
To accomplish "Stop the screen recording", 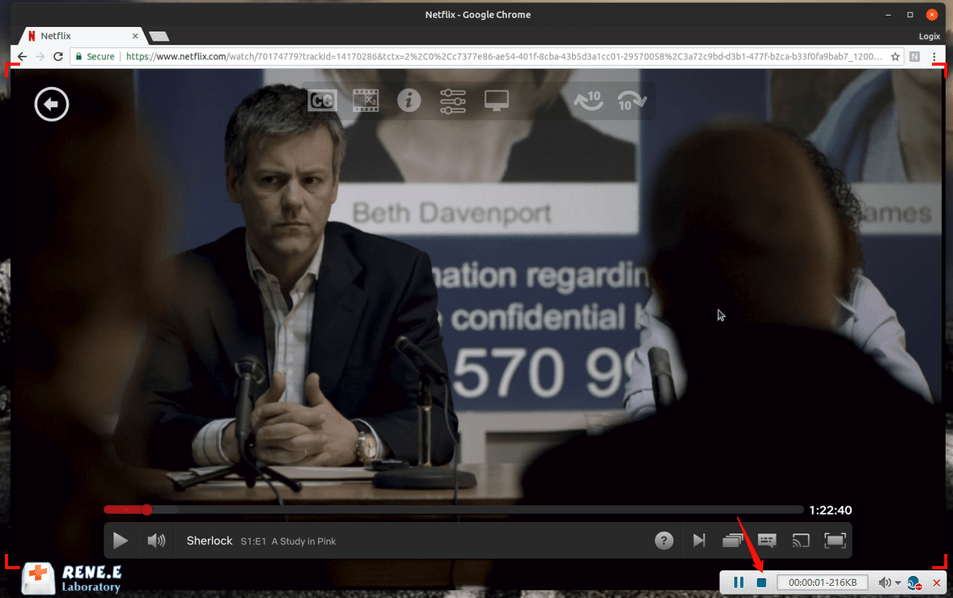I will click(x=762, y=582).
